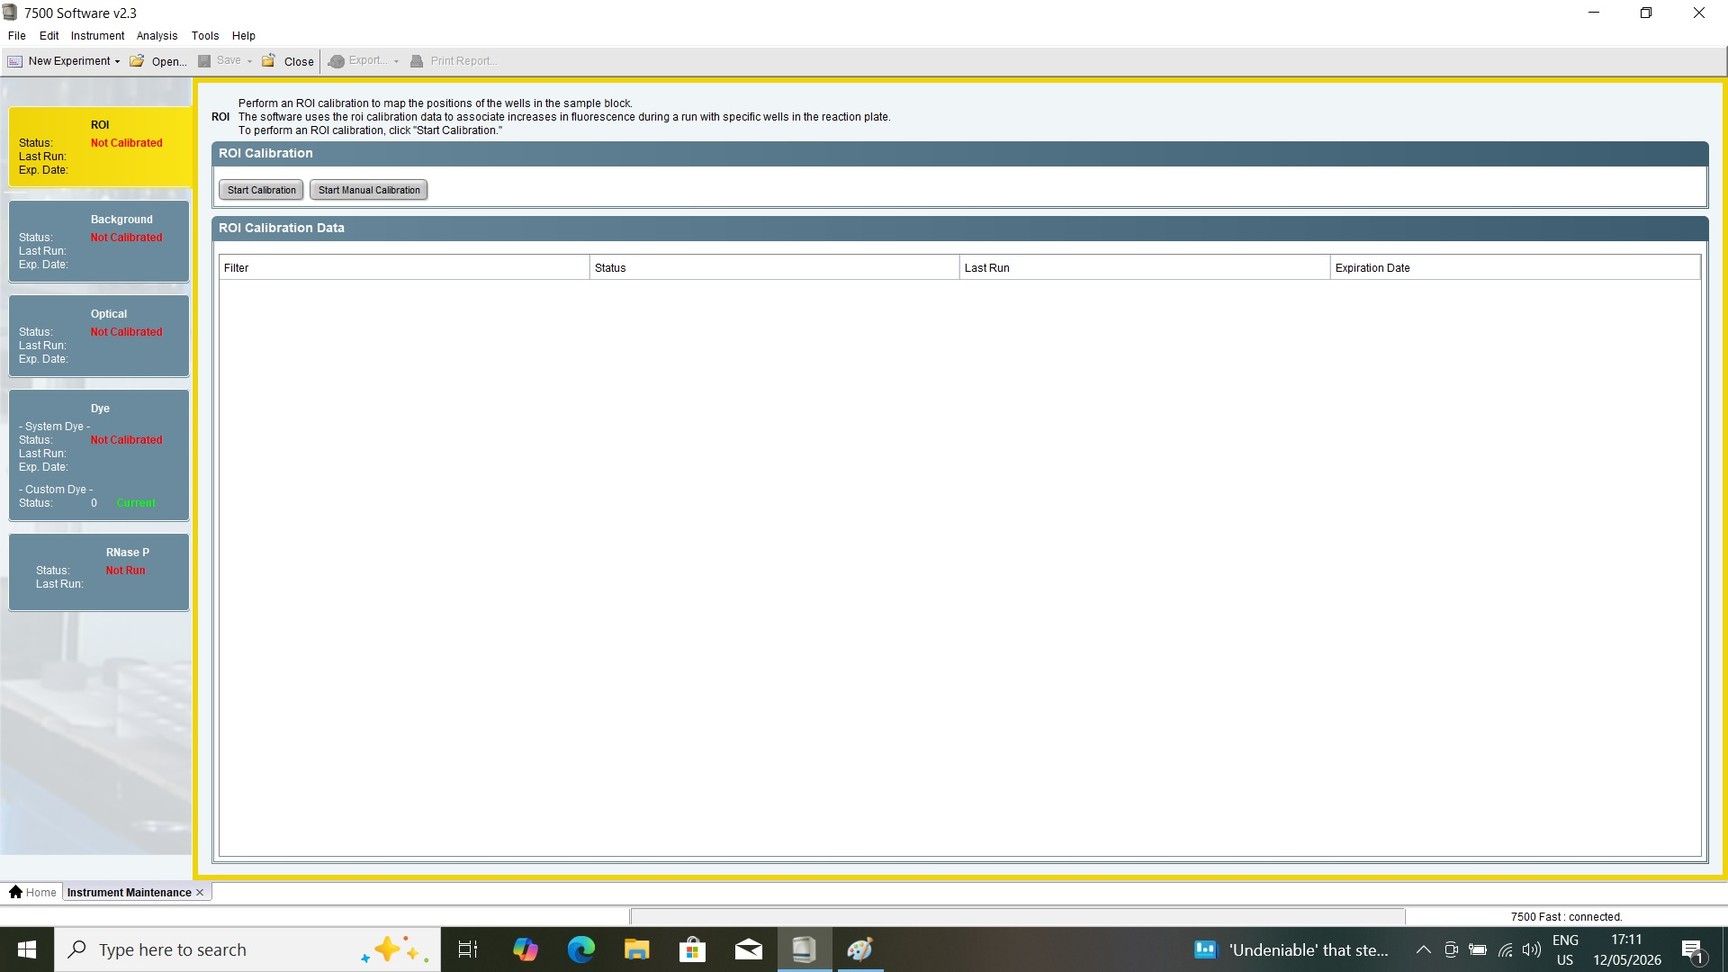Open Copilot from the taskbar
This screenshot has height=972, width=1728.
click(x=525, y=949)
